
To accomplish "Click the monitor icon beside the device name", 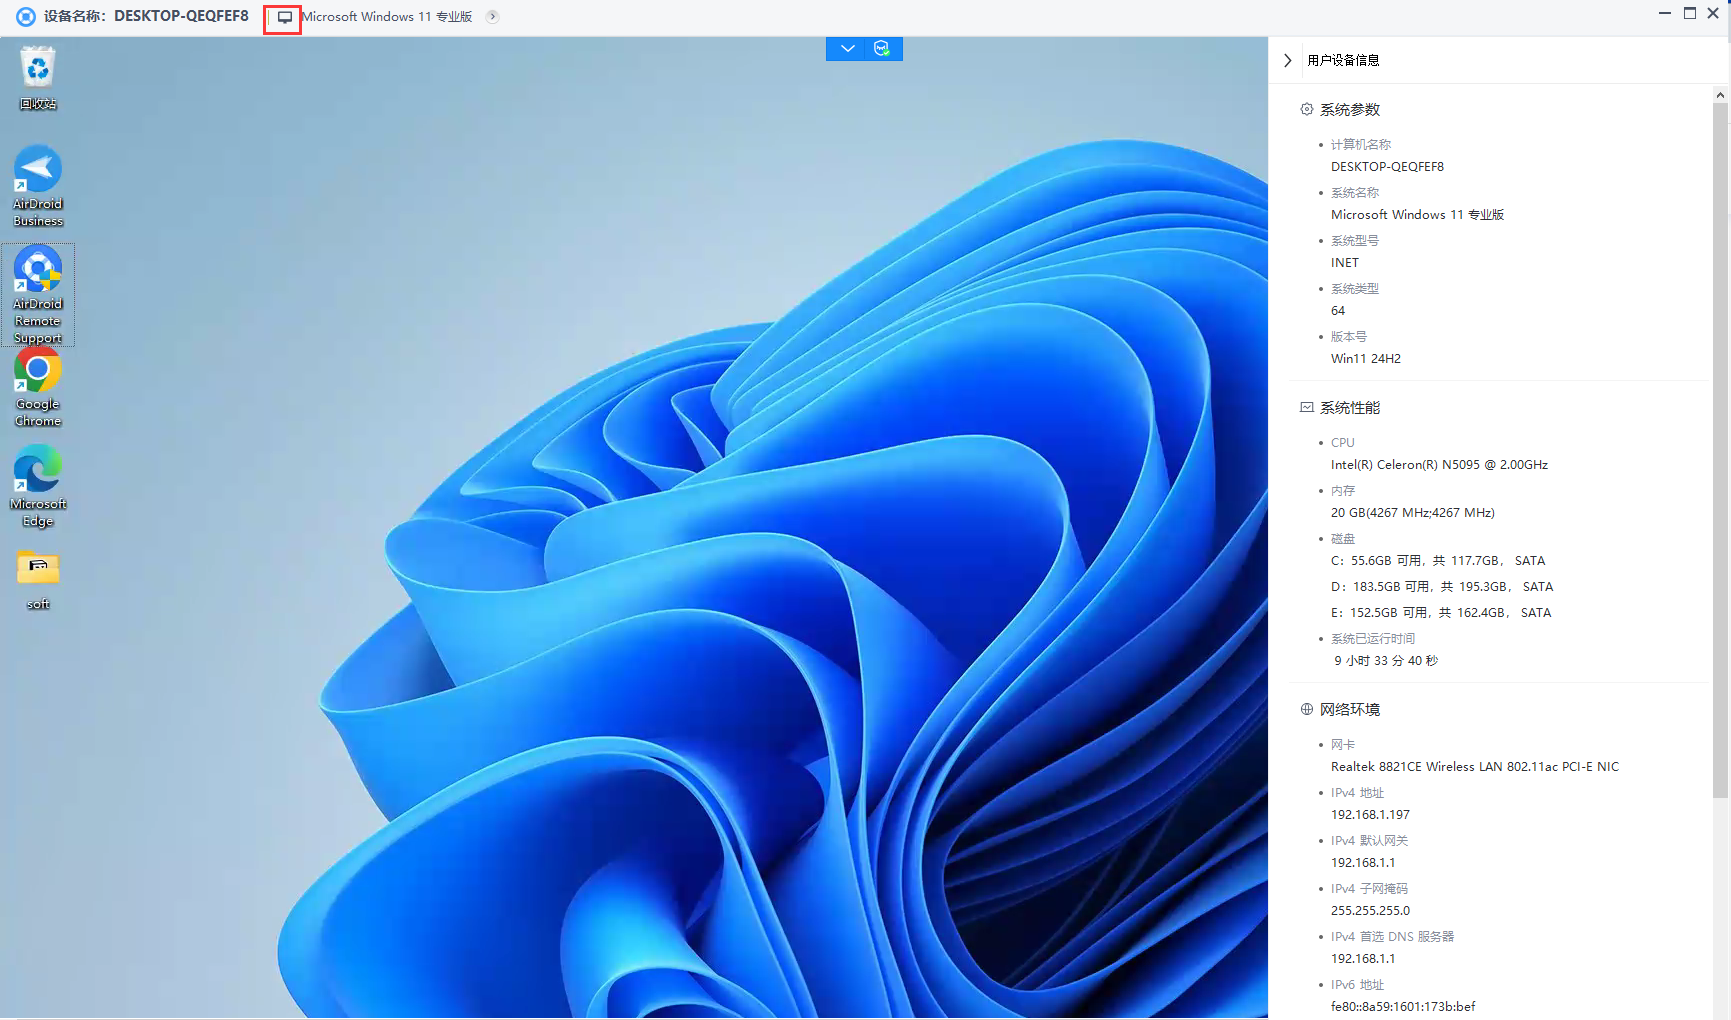I will coord(285,17).
